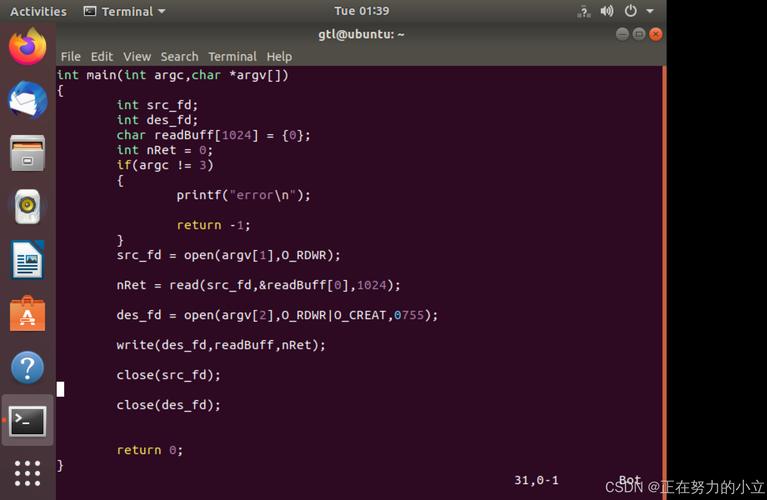The width and height of the screenshot is (767, 500).
Task: Open the Terminal menu in menu bar
Action: click(x=232, y=57)
